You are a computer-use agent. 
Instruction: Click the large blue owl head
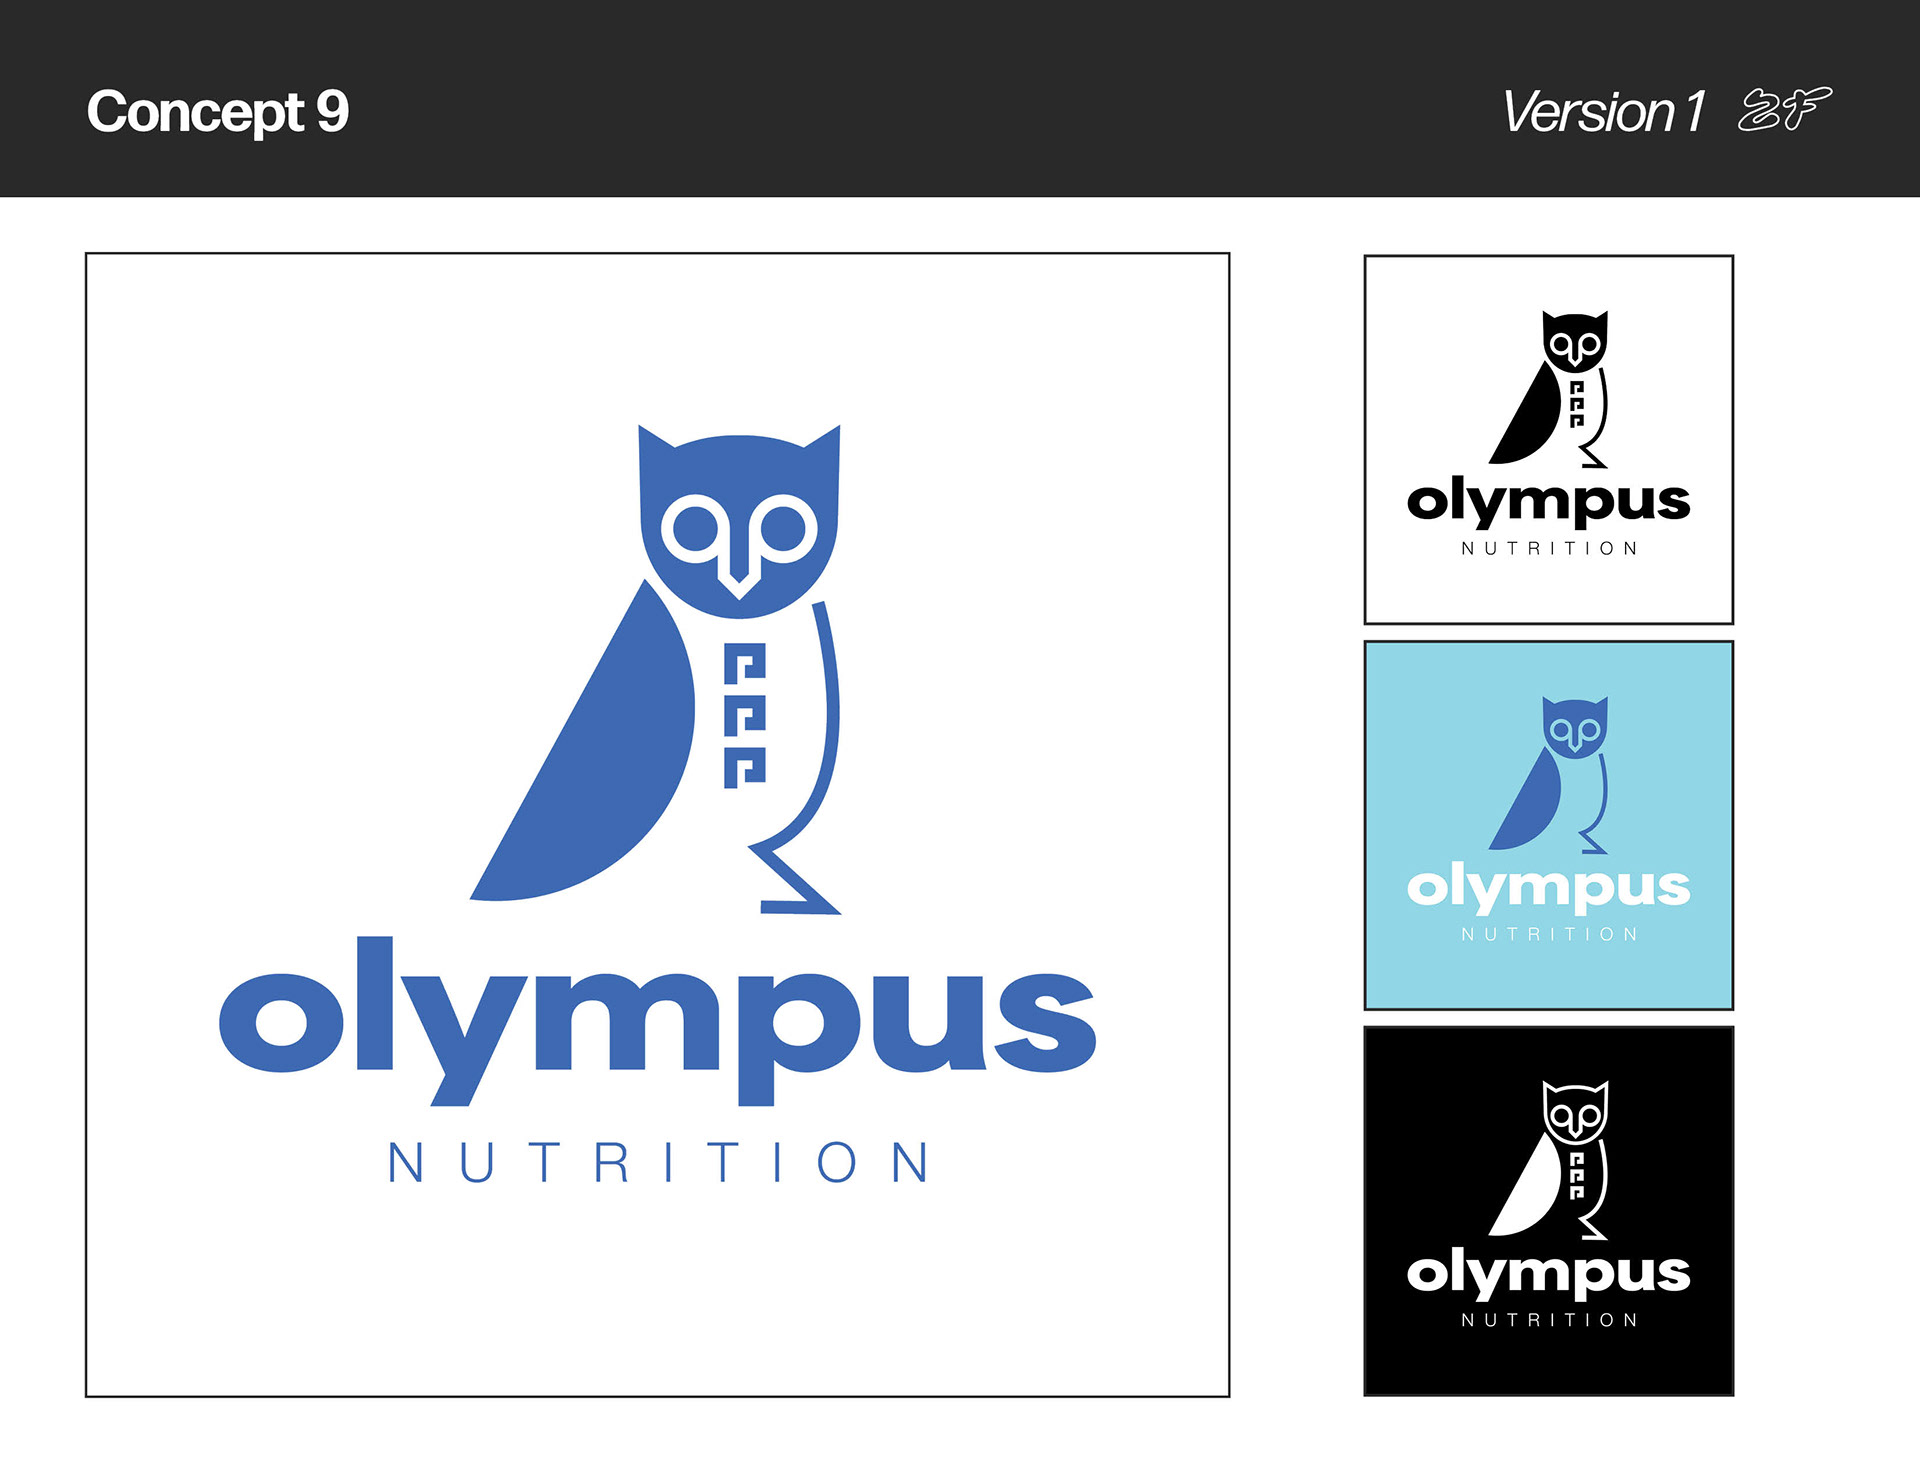739,520
